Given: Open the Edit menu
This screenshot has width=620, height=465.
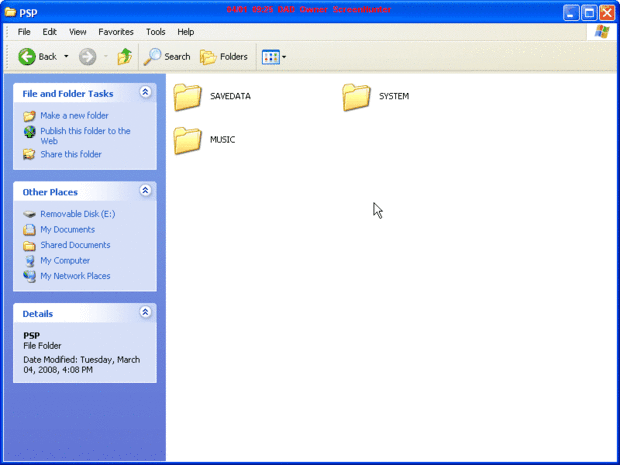Looking at the screenshot, I should pyautogui.click(x=49, y=32).
